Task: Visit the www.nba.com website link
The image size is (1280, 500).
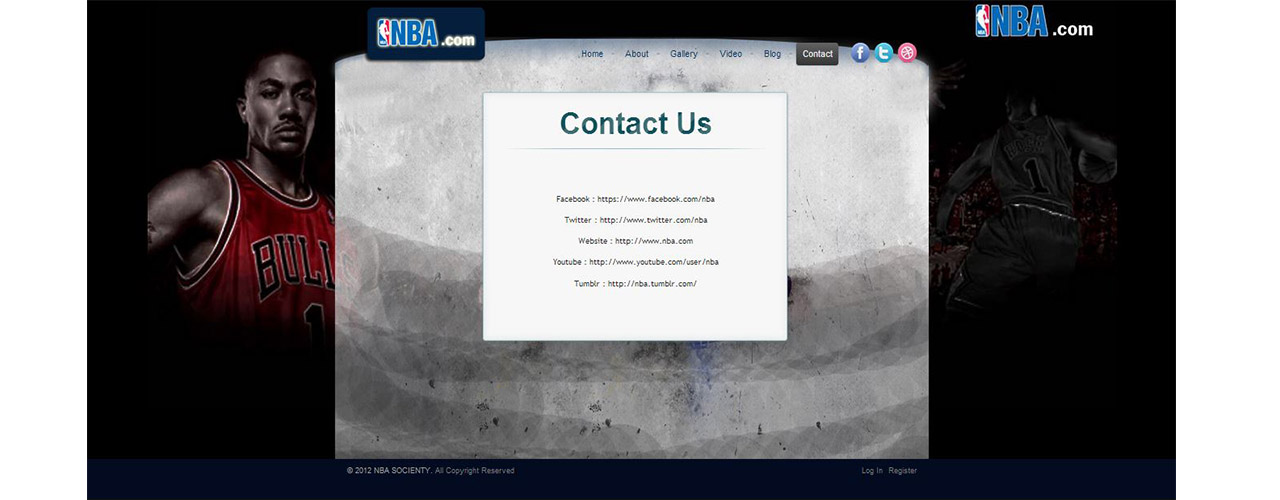Action: pos(654,241)
